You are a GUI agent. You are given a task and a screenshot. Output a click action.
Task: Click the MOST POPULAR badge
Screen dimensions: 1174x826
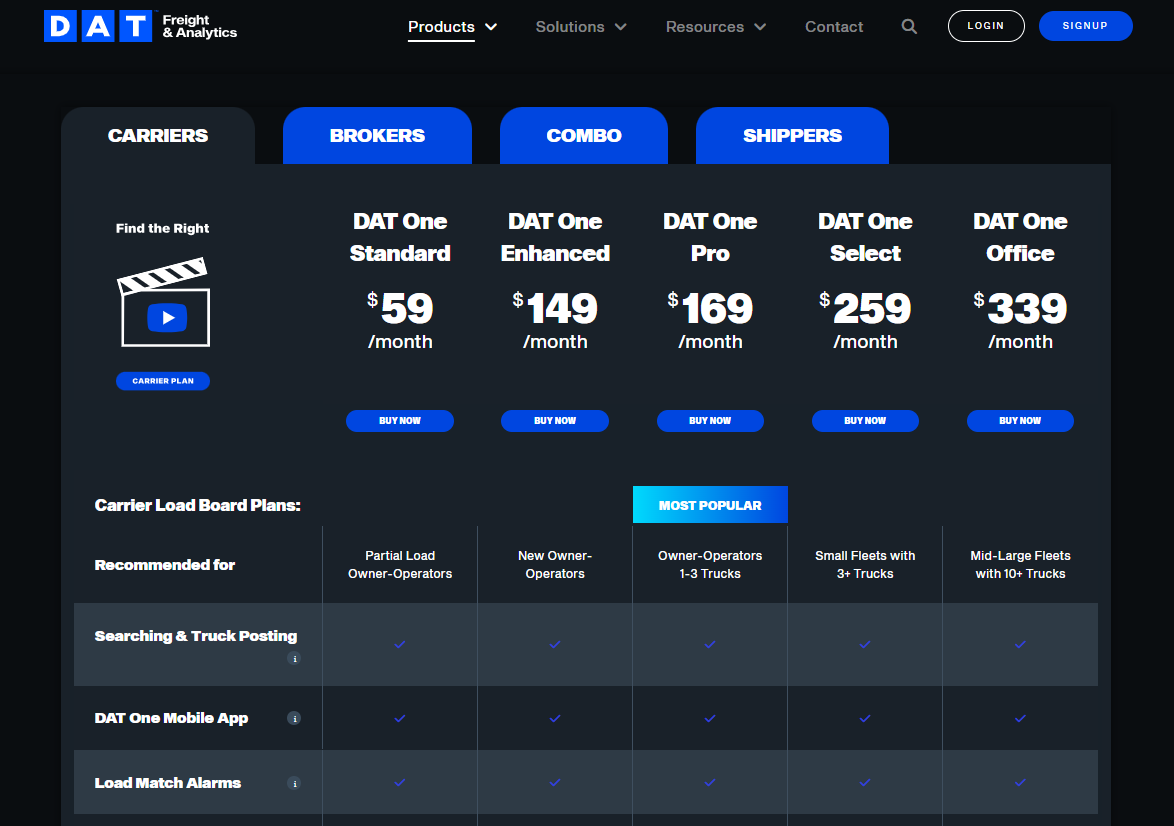[710, 505]
